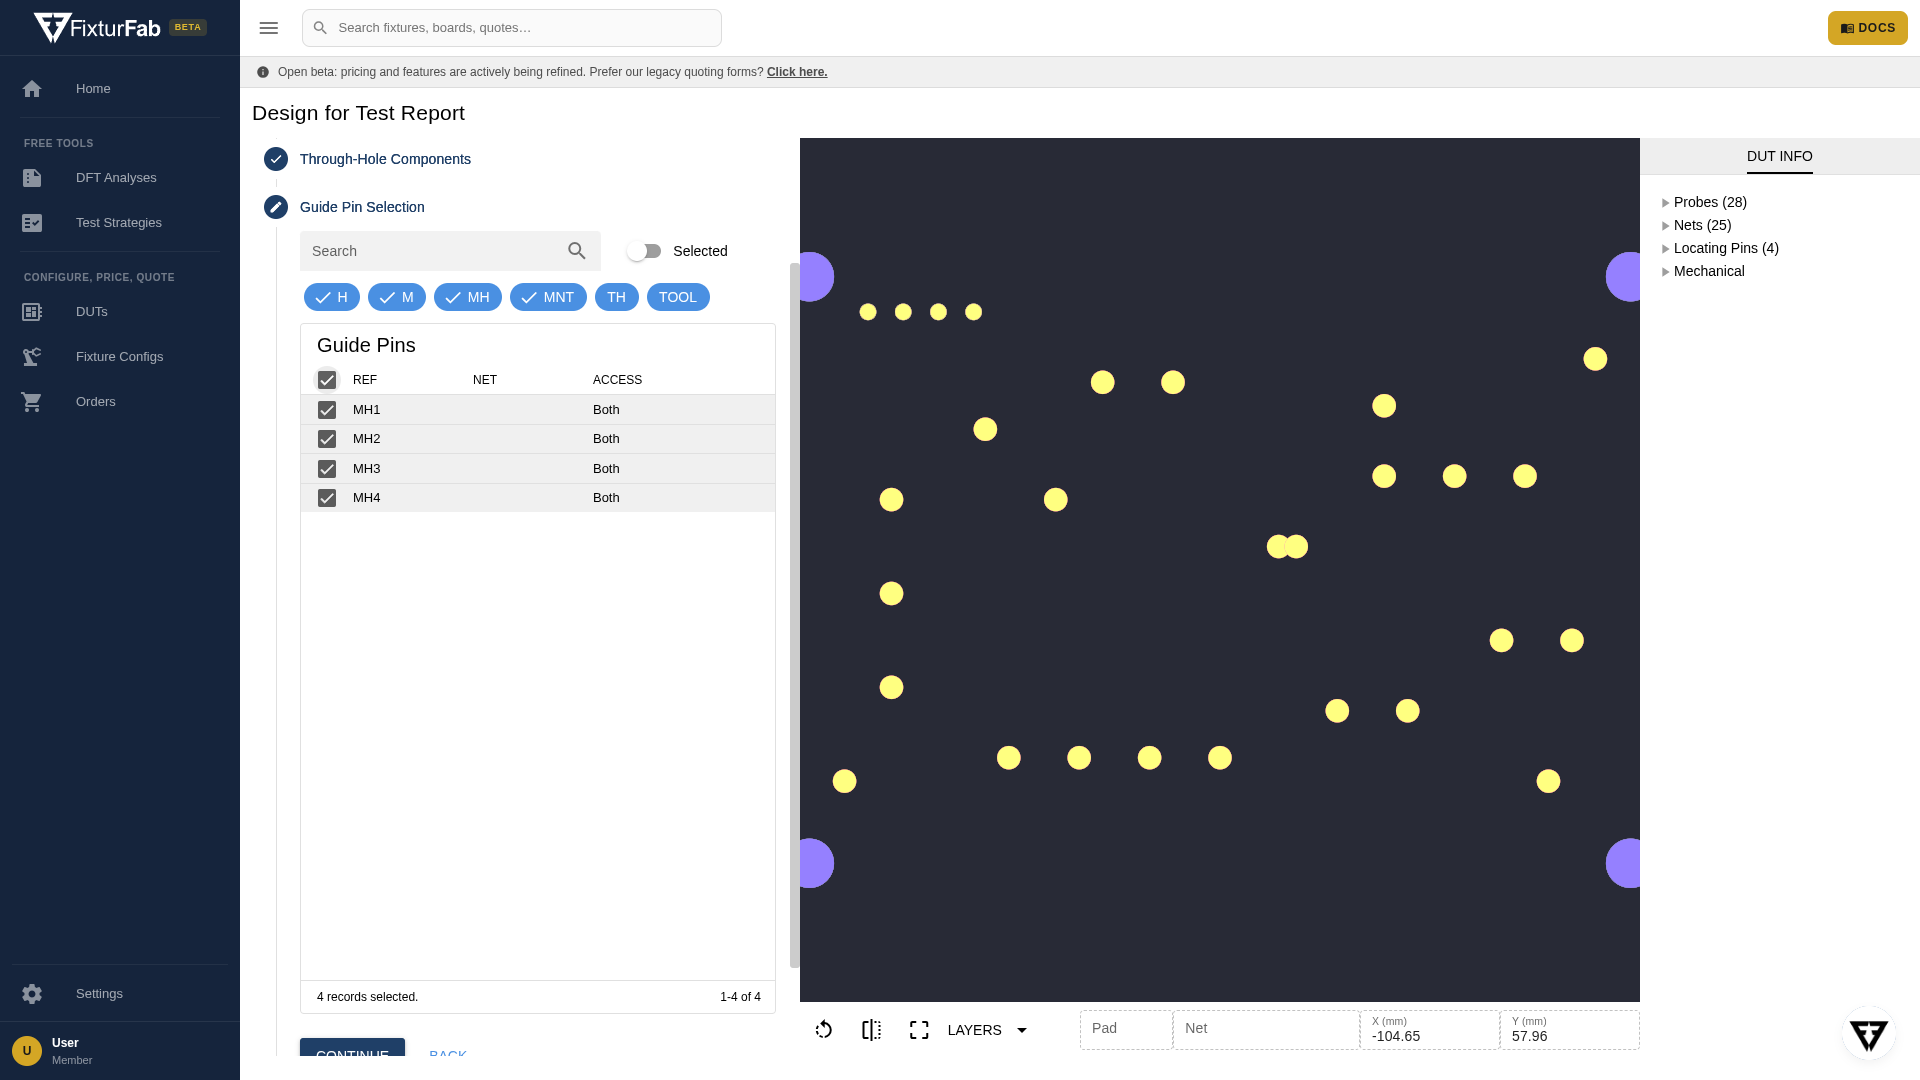This screenshot has width=1920, height=1080.
Task: Go to Test Strategies menu item
Action: tap(120, 223)
